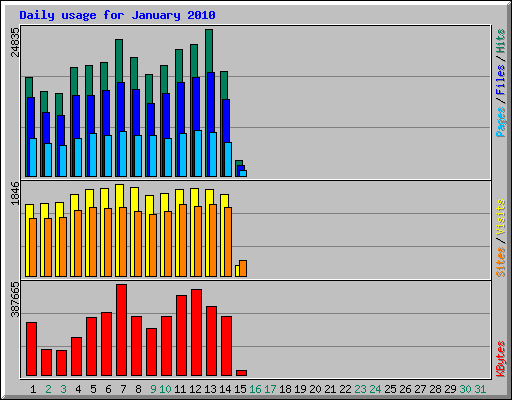Click day 27 on the date axis
This screenshot has width=512, height=400.
pyautogui.click(x=420, y=389)
